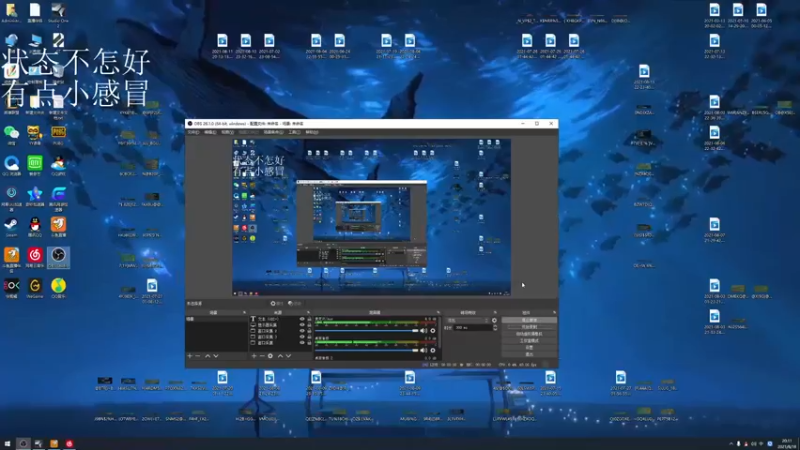Open the 帮助 menu in OBS
800x450 pixels.
tap(312, 132)
